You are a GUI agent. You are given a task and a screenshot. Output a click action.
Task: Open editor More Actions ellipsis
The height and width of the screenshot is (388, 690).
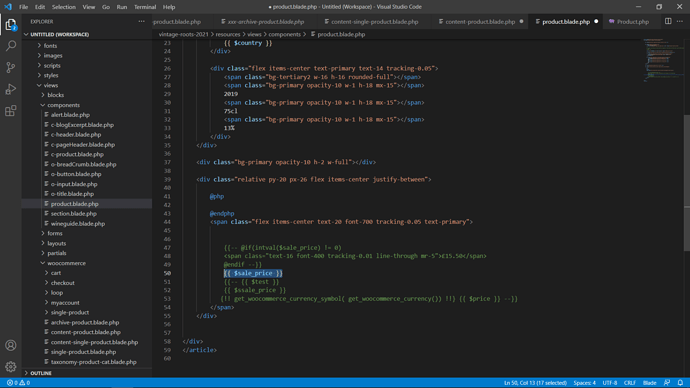(679, 21)
